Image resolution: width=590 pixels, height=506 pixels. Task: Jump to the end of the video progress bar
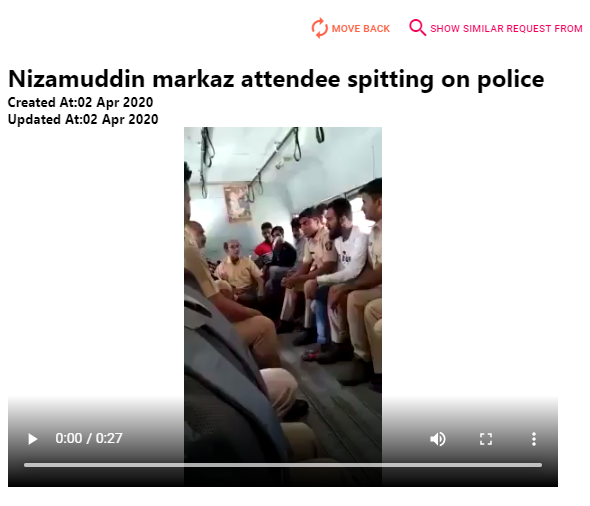point(540,465)
